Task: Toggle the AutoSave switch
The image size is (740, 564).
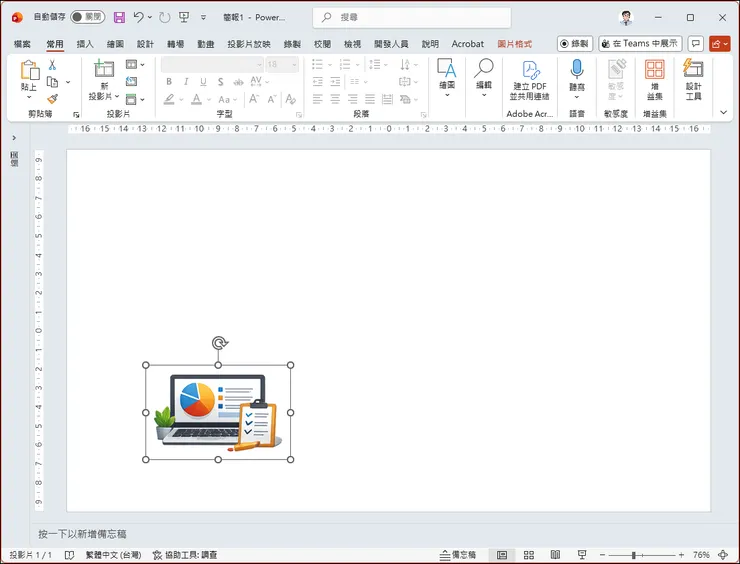Action: click(88, 17)
